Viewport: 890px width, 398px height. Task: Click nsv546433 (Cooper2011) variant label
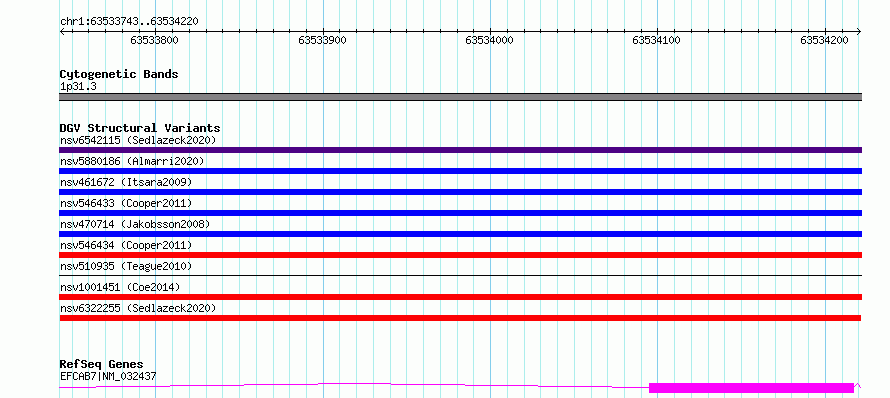coord(126,203)
